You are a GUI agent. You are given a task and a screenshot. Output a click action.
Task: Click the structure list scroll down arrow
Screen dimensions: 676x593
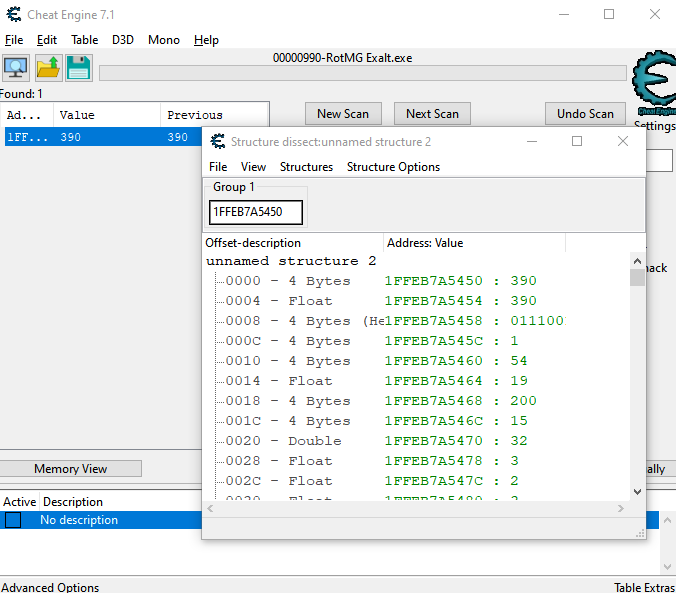pyautogui.click(x=637, y=491)
